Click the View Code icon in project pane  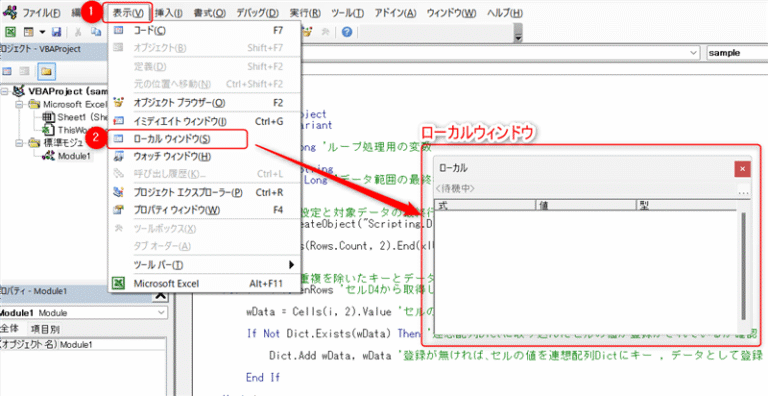(x=7, y=72)
